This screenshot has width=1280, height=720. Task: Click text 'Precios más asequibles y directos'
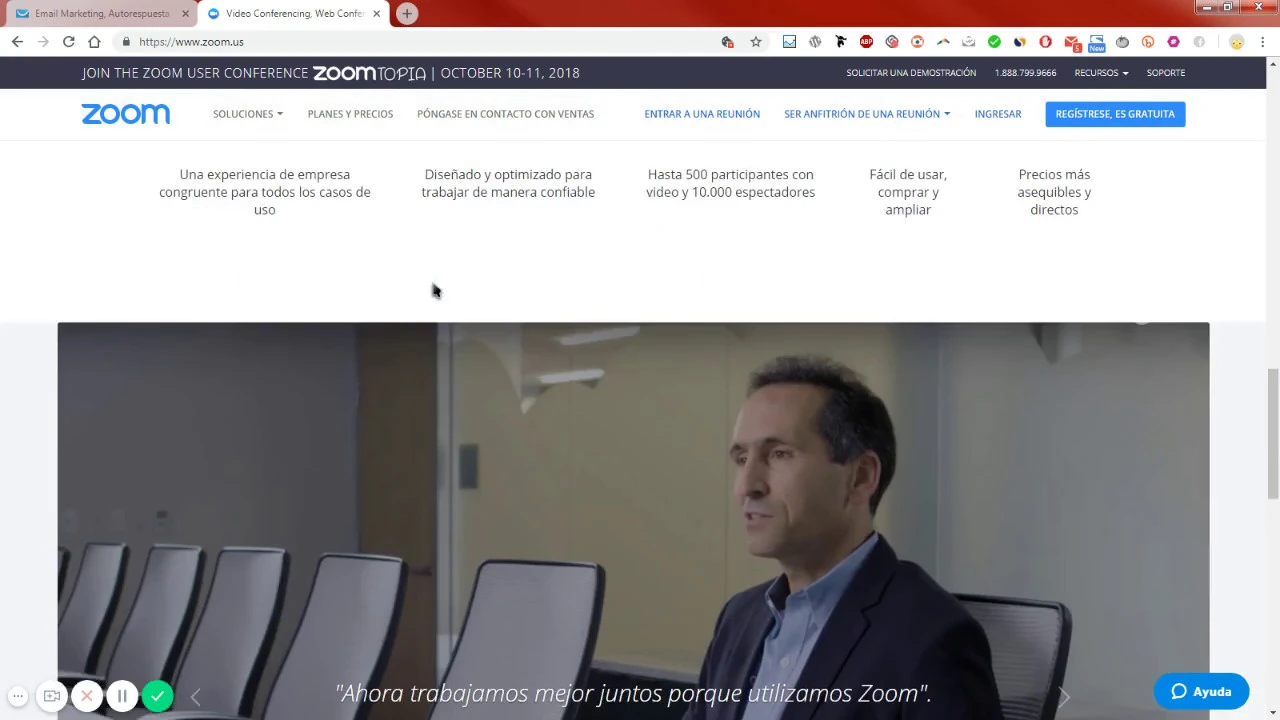coord(1054,192)
